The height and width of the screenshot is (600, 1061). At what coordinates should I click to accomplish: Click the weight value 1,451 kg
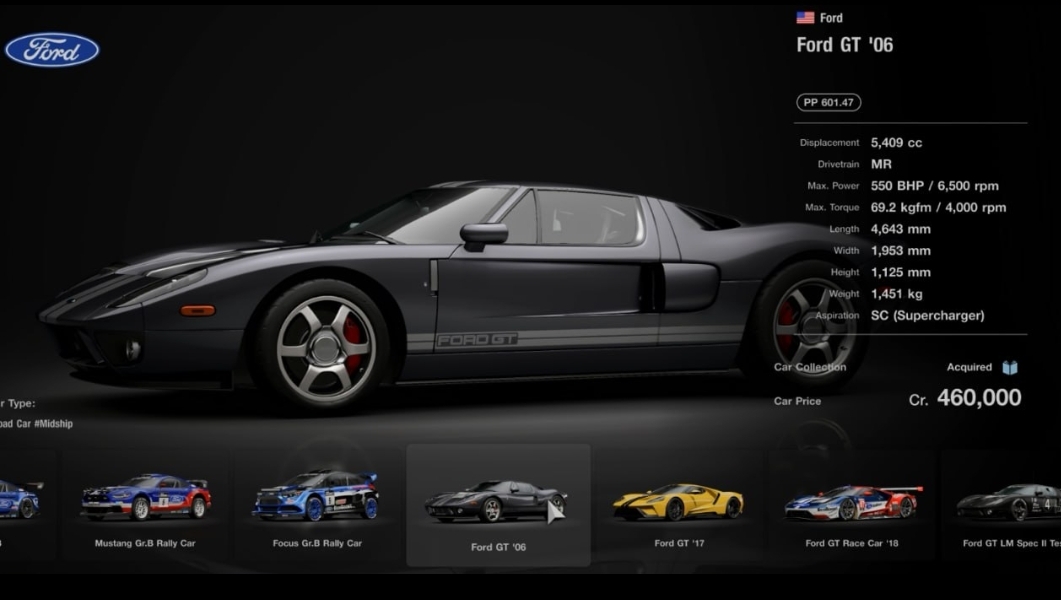coord(896,294)
